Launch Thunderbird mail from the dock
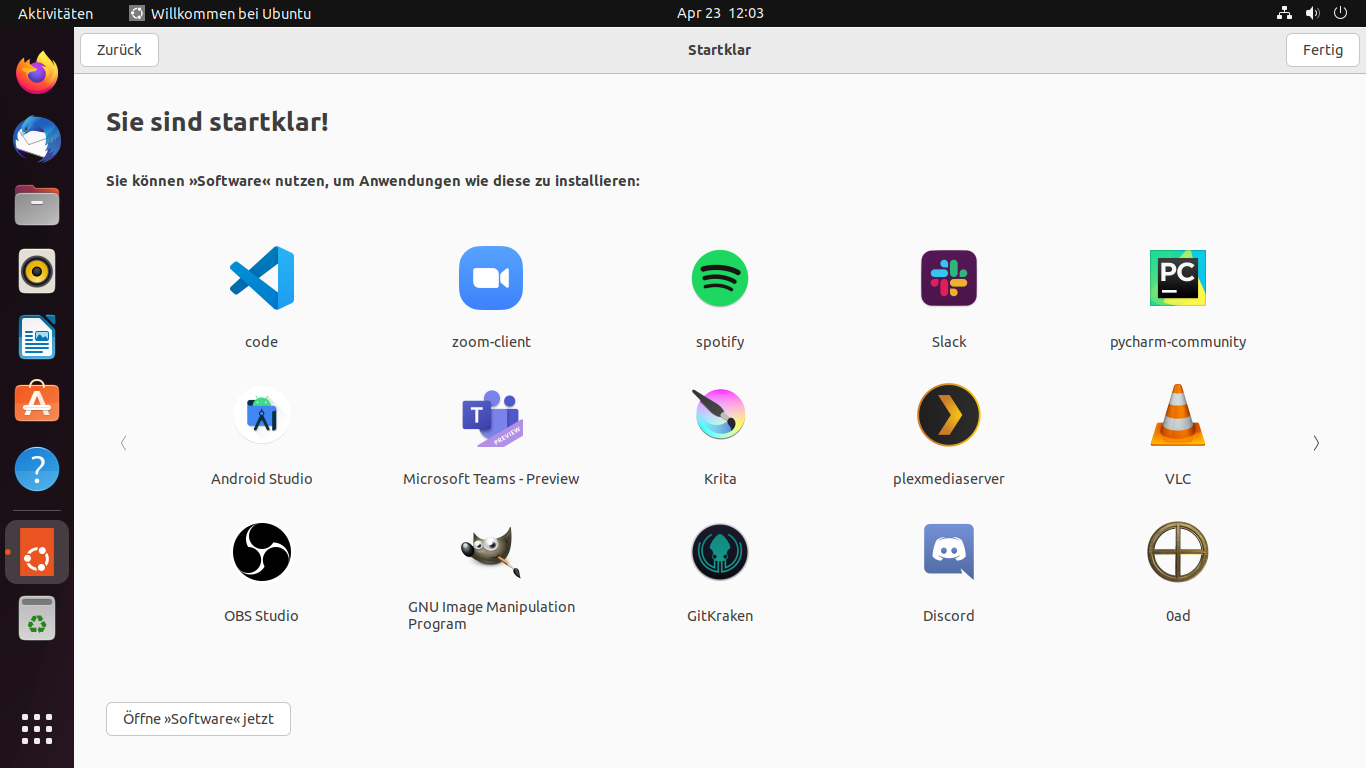The width and height of the screenshot is (1366, 768). click(x=37, y=139)
